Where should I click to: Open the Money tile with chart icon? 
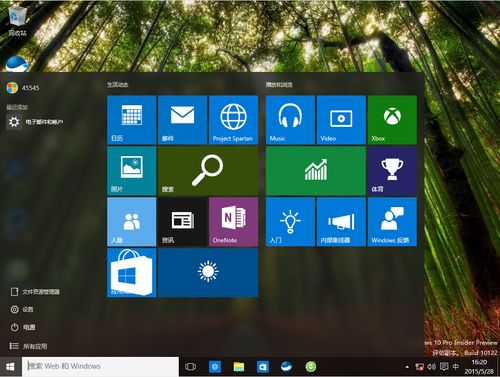pos(316,171)
